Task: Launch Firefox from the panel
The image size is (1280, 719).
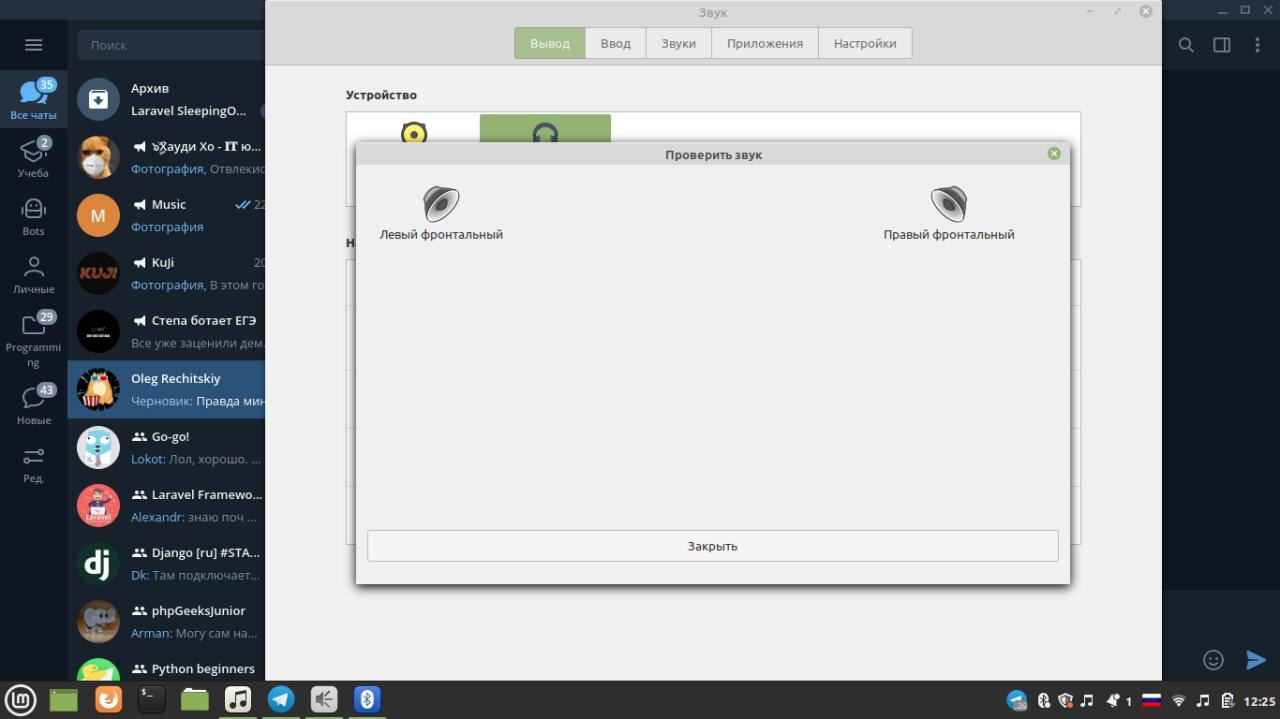Action: click(x=108, y=699)
